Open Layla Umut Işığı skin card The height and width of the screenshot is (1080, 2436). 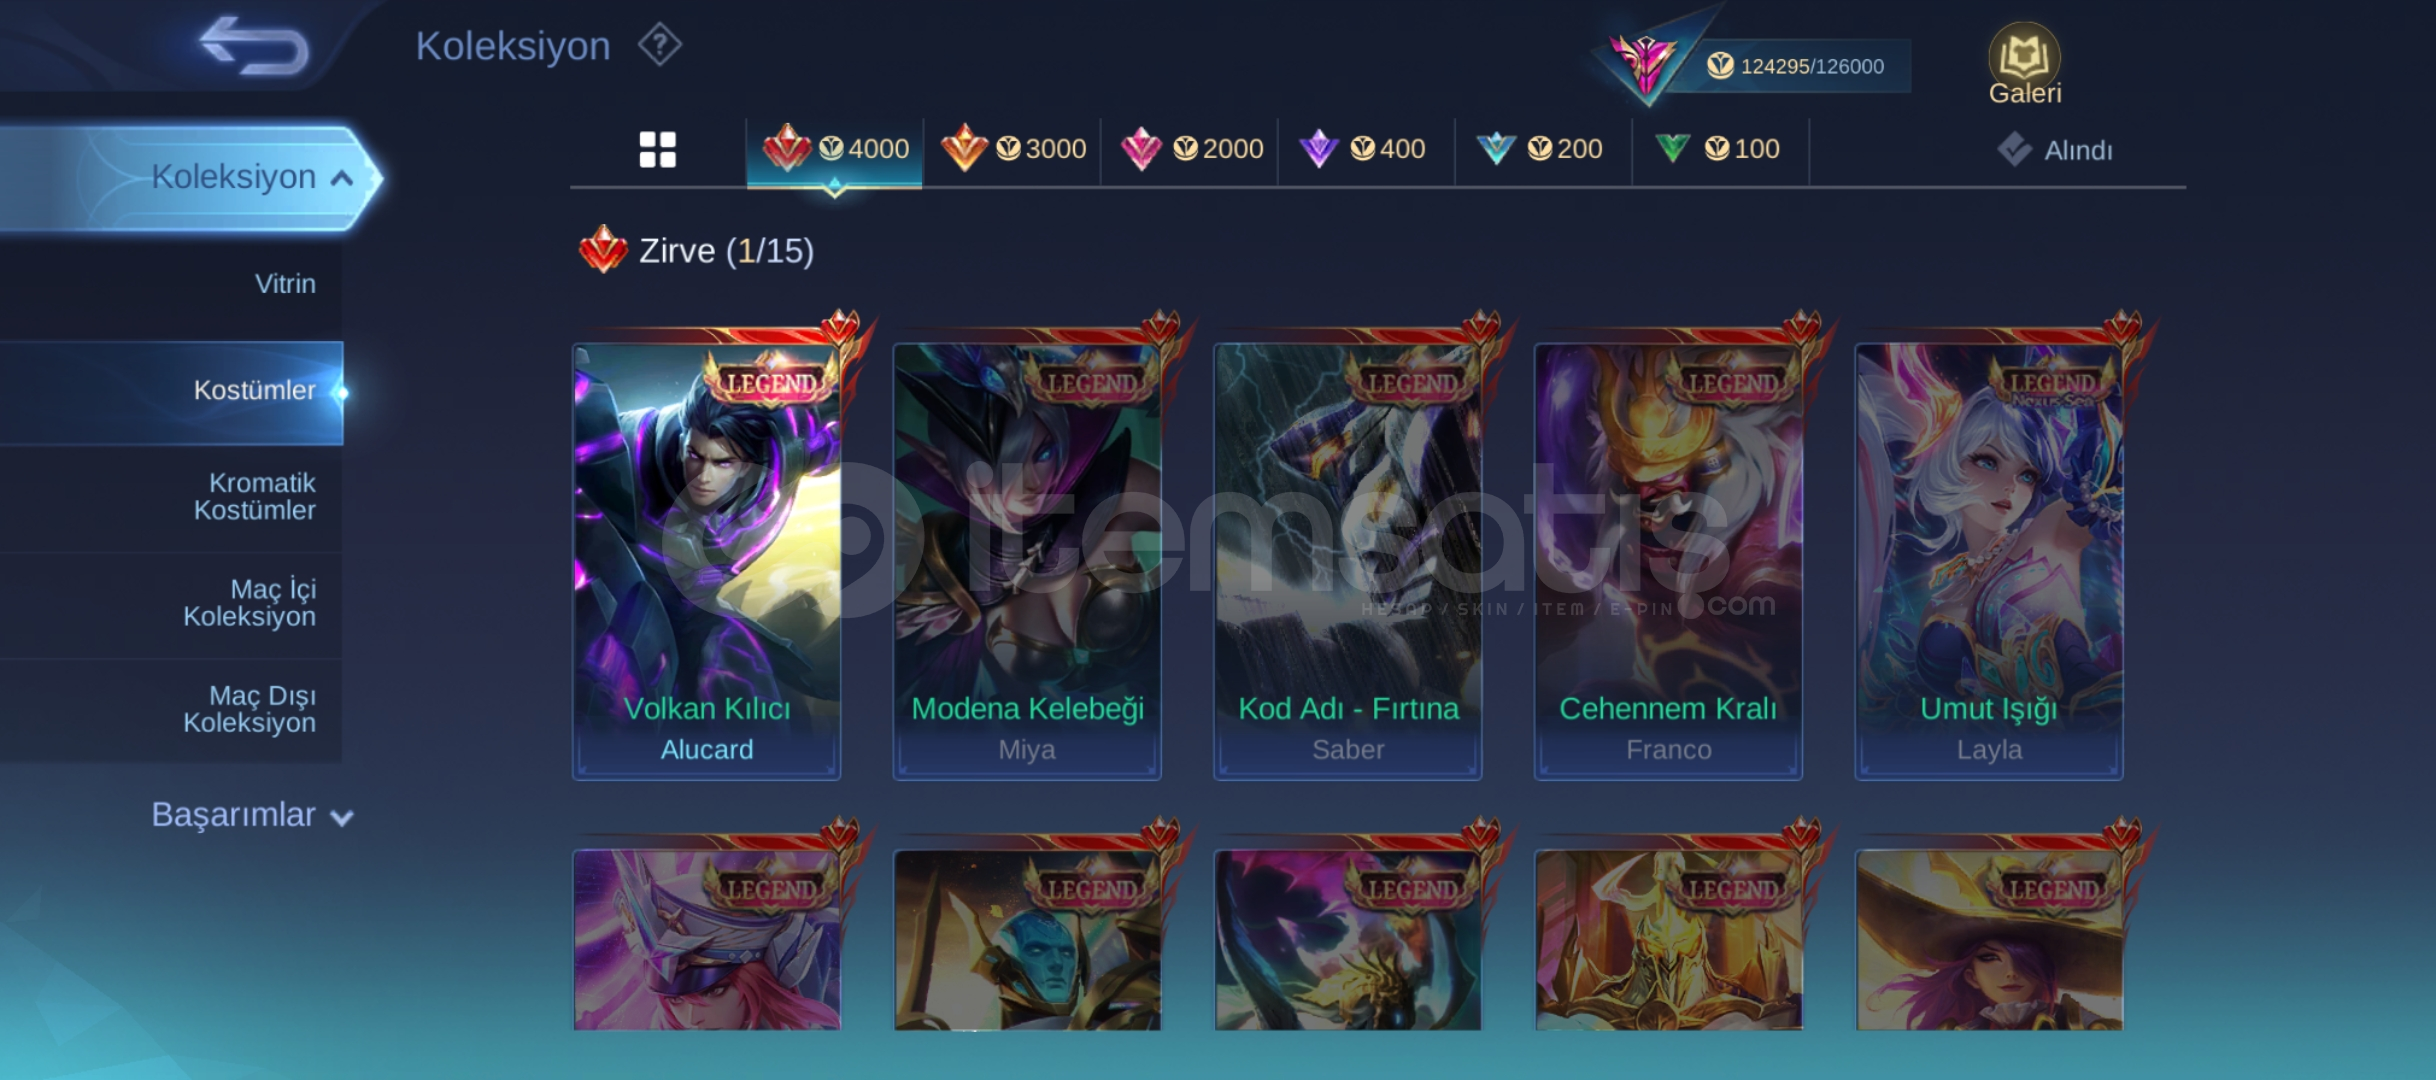pos(1989,561)
